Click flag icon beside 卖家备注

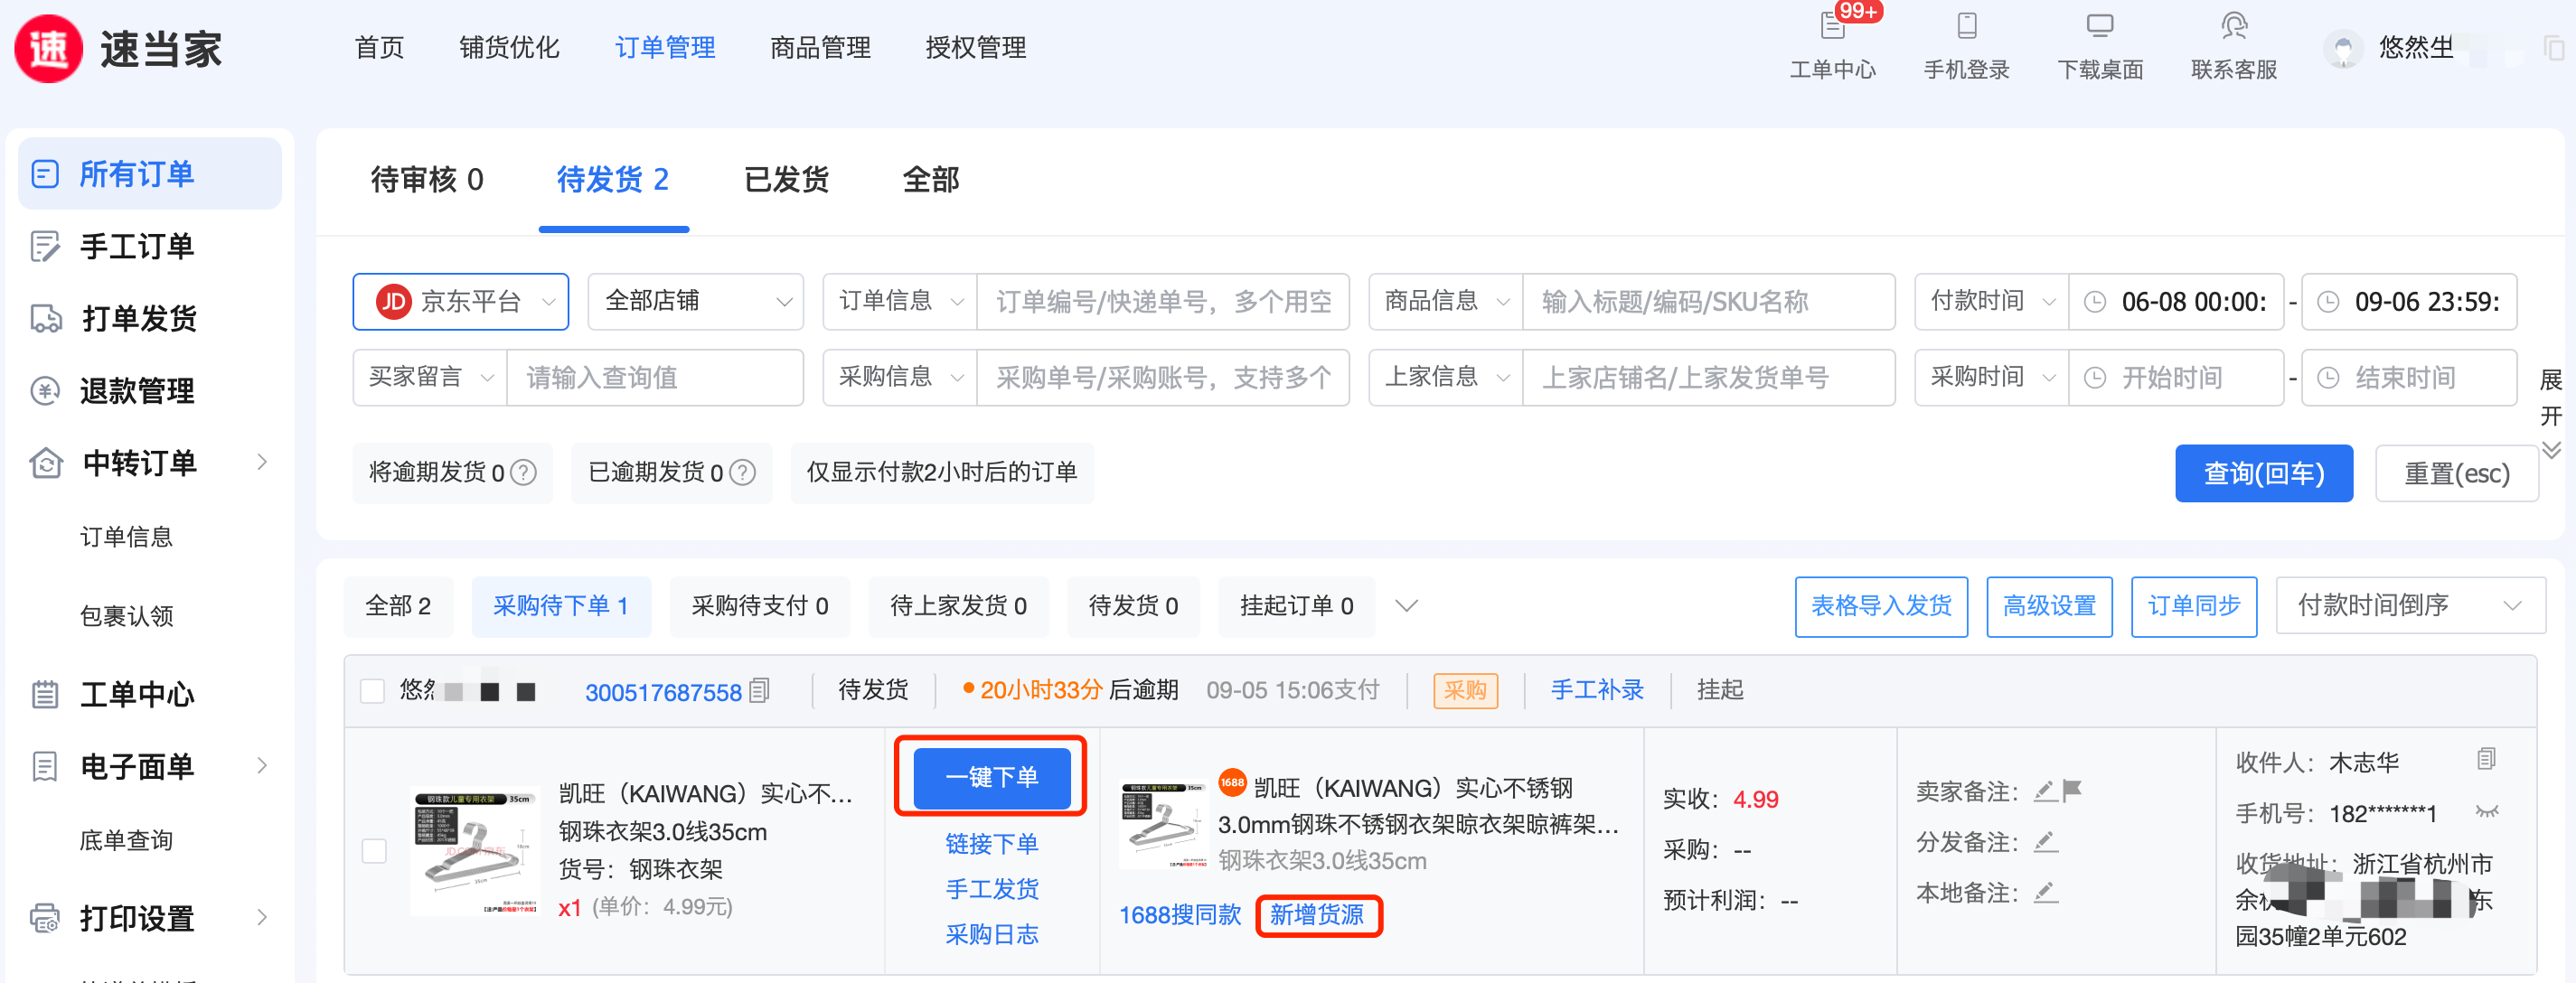tap(2072, 791)
